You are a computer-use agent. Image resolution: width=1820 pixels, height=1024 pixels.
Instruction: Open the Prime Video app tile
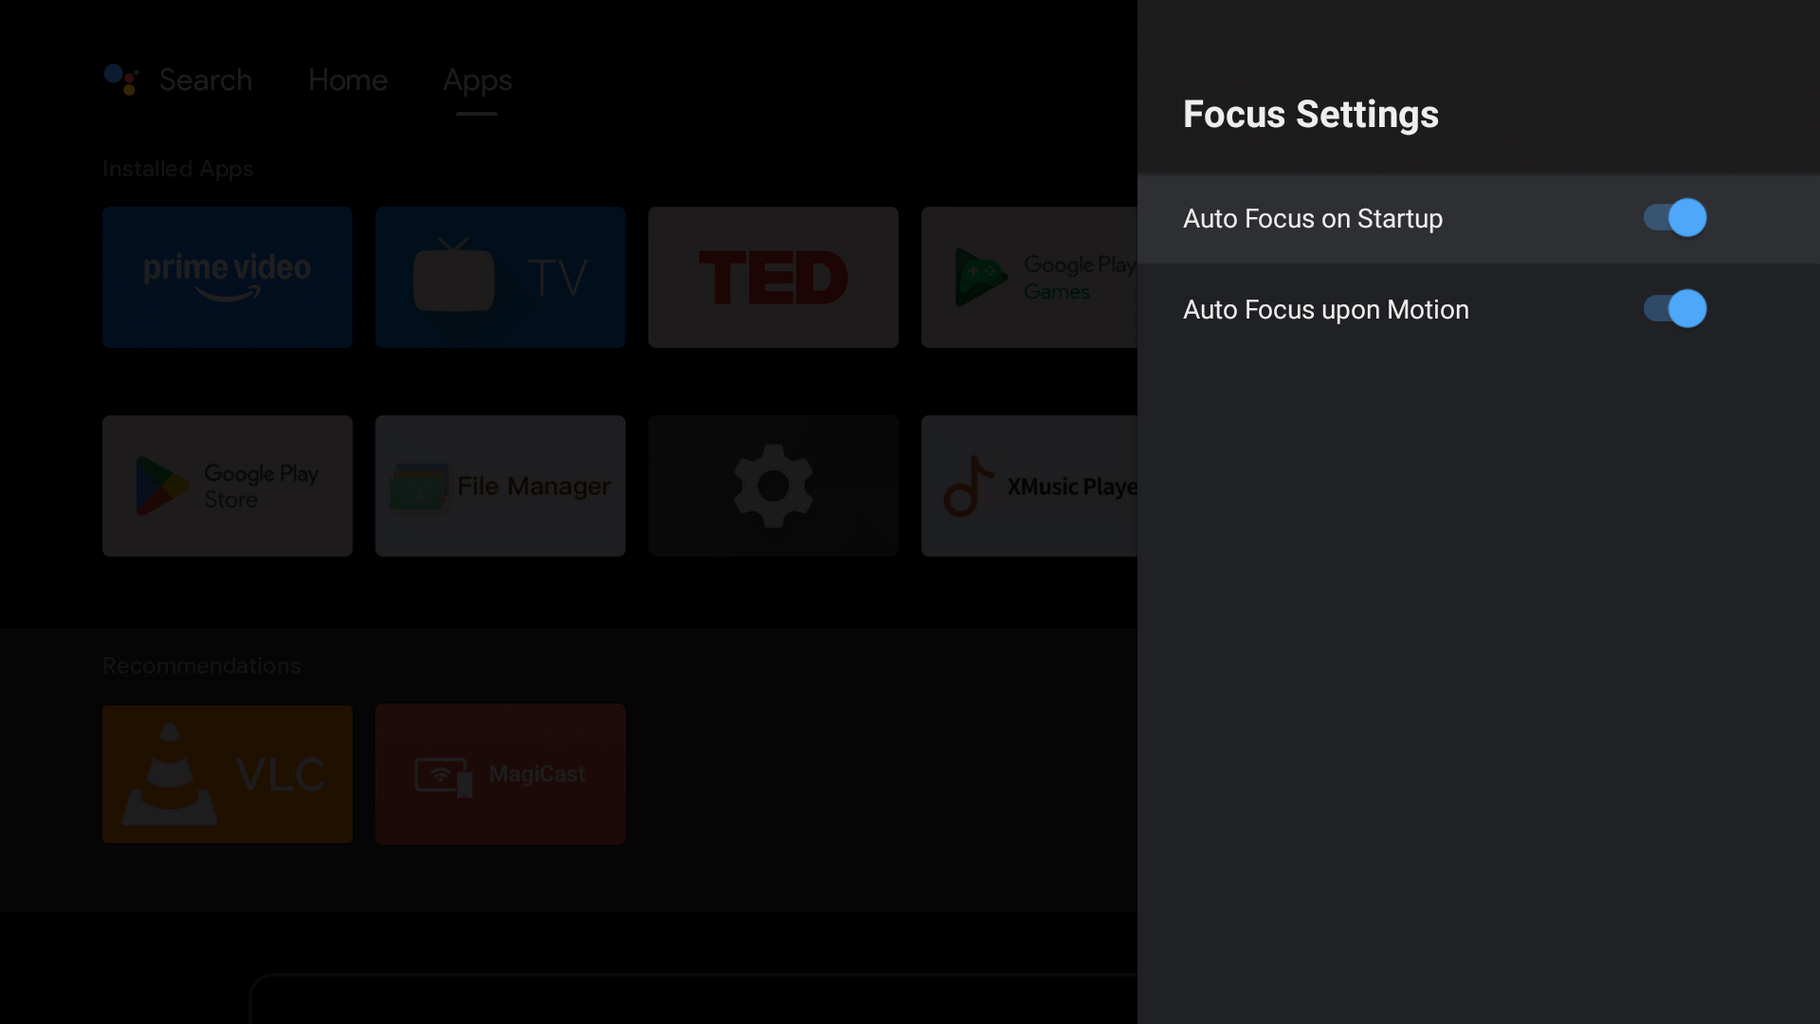227,277
